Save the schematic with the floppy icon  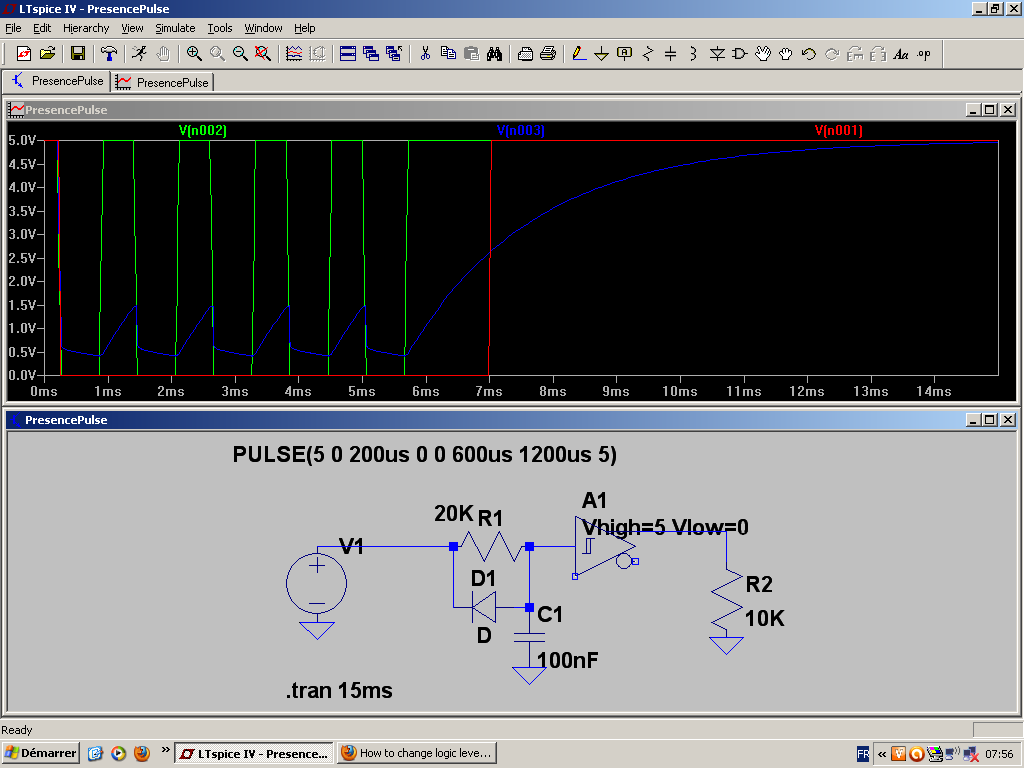coord(78,54)
